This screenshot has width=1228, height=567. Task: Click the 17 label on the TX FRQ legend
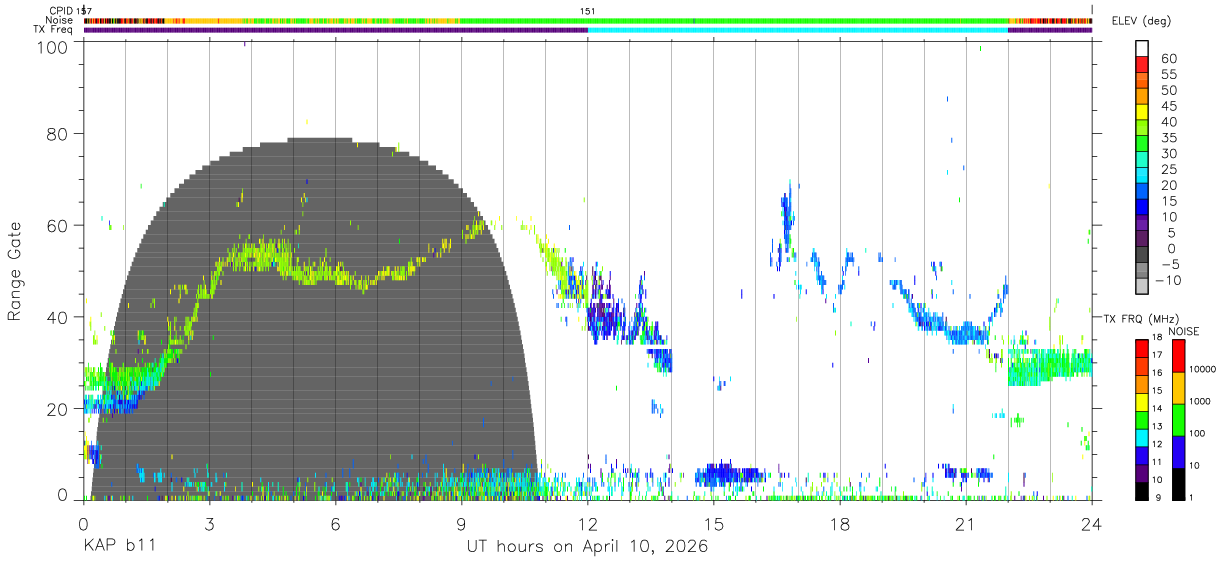pyautogui.click(x=1158, y=355)
